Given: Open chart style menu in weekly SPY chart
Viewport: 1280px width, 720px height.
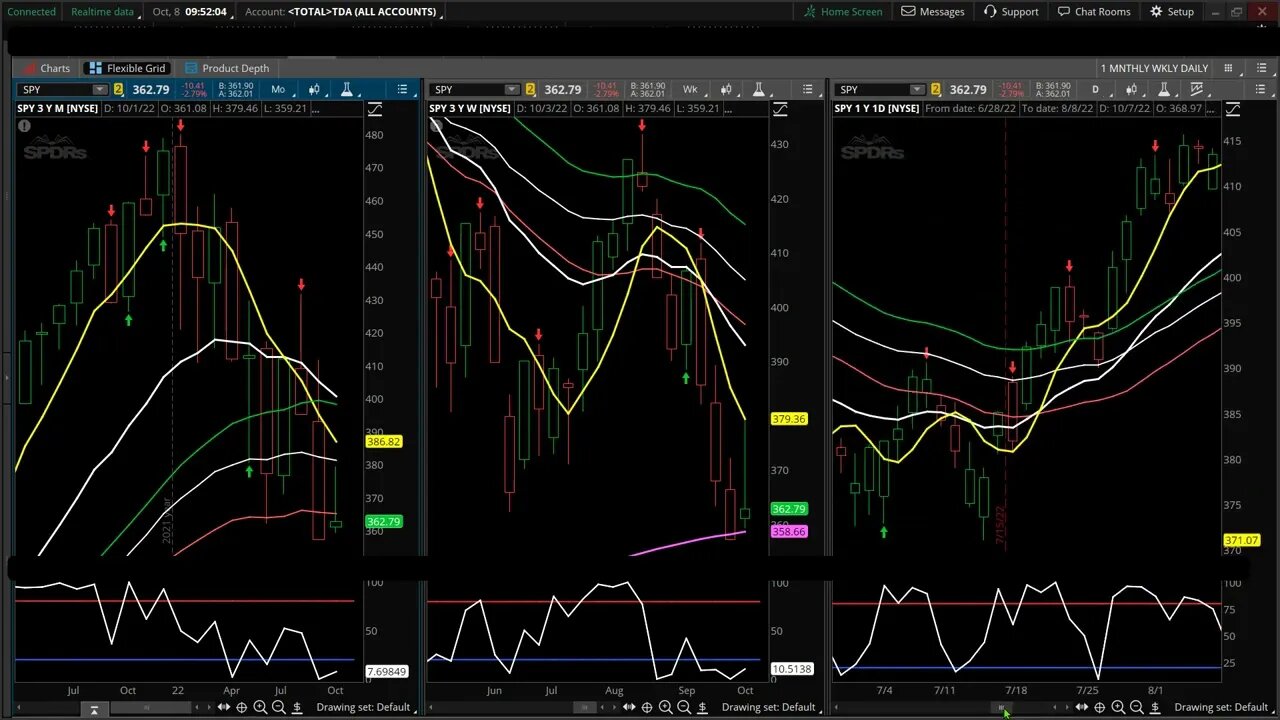Looking at the screenshot, I should pos(725,90).
